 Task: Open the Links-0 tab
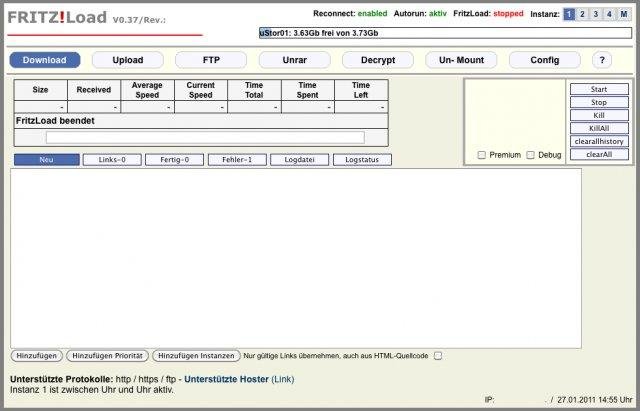[x=112, y=160]
